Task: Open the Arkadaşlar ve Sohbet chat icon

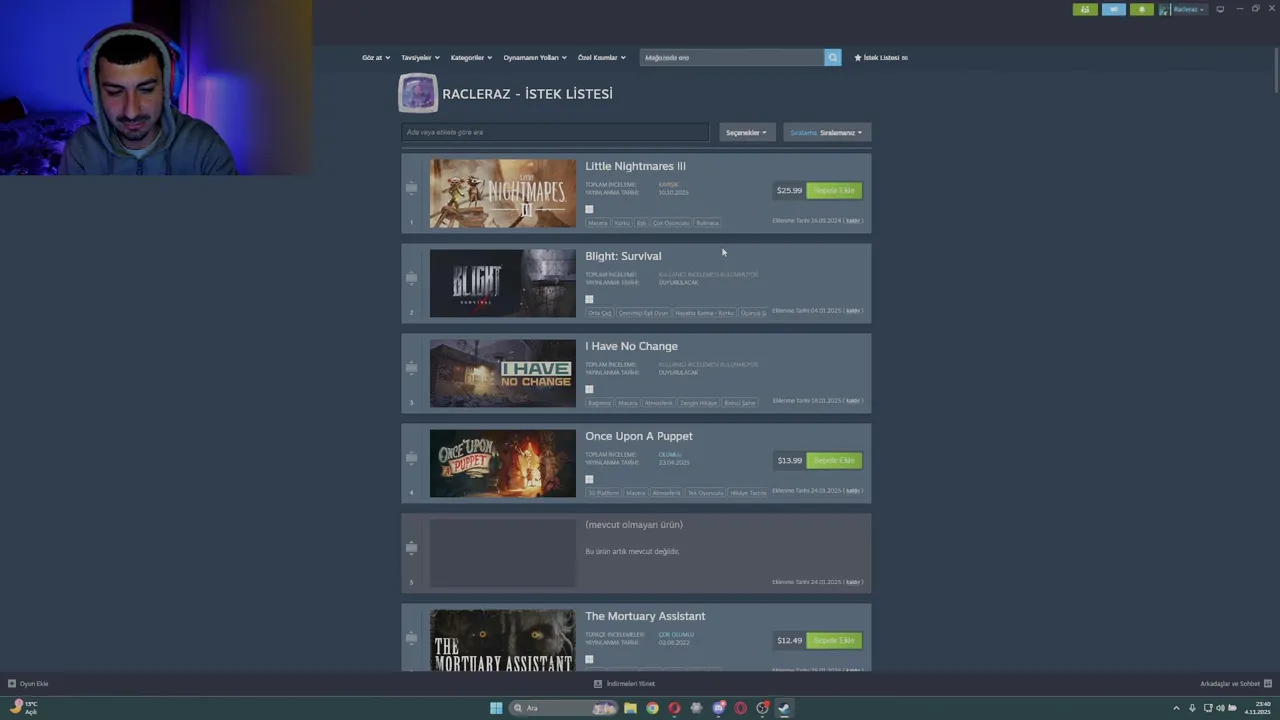Action: coord(1268,684)
